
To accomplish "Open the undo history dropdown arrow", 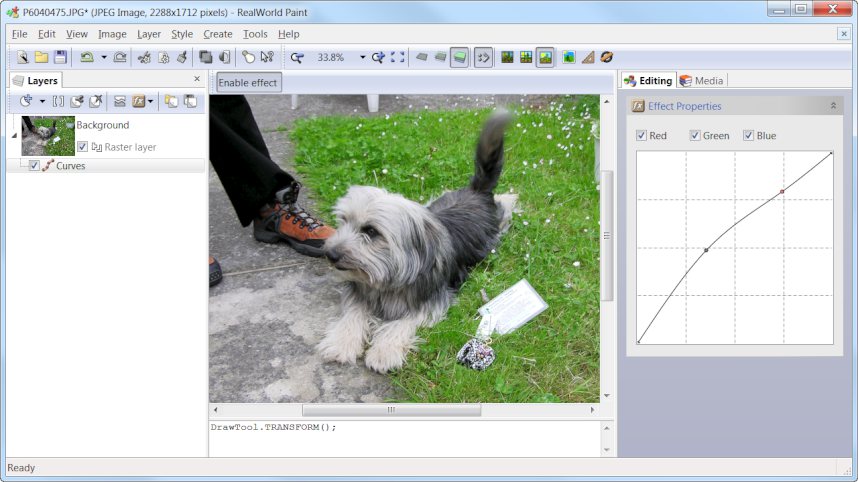I will pyautogui.click(x=103, y=57).
